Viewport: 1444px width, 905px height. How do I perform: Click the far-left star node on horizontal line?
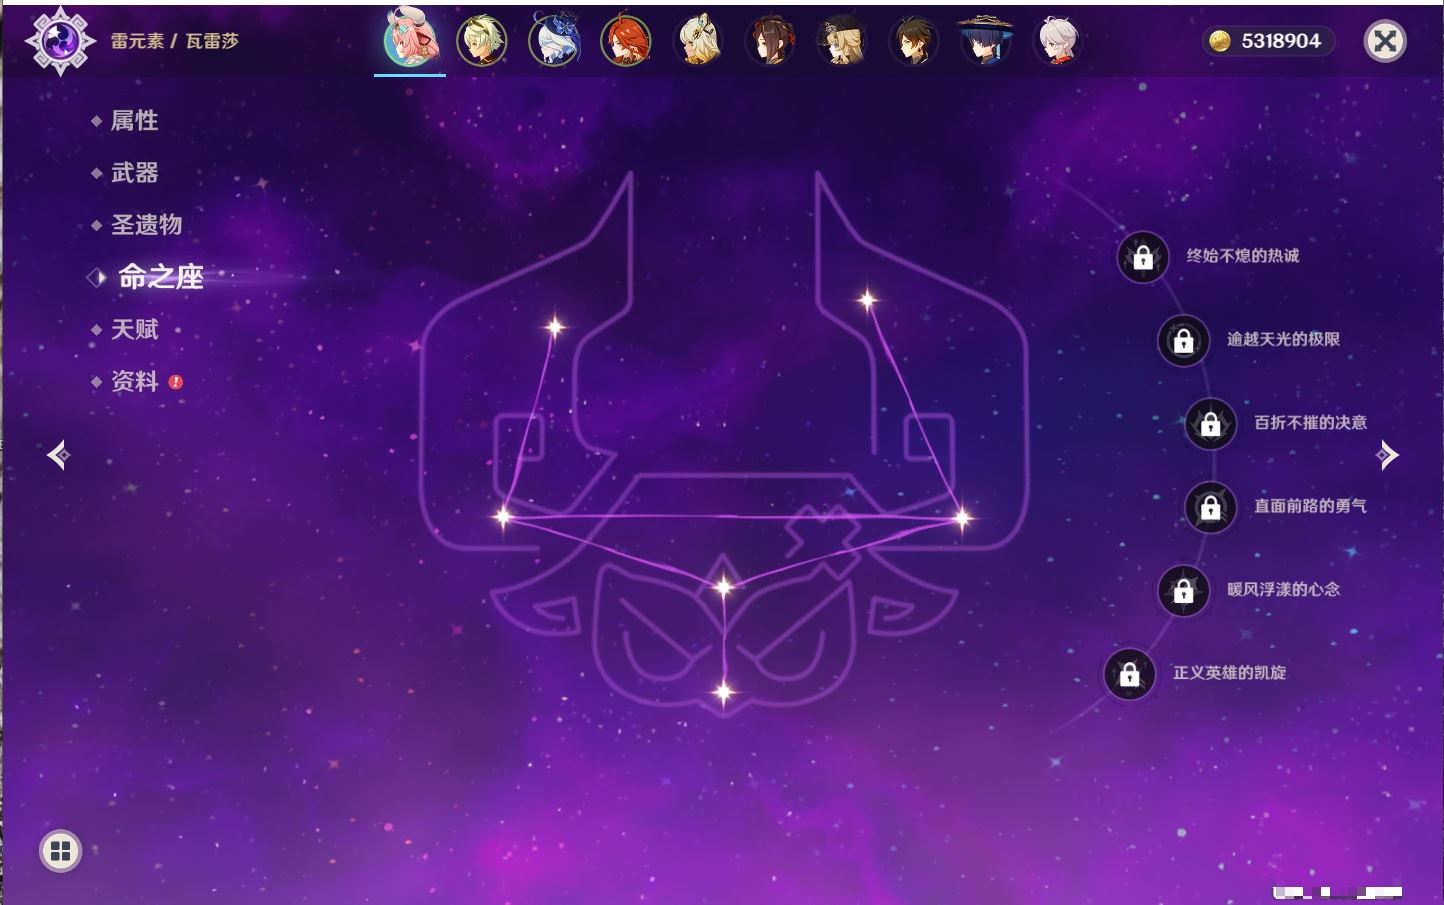click(x=503, y=516)
